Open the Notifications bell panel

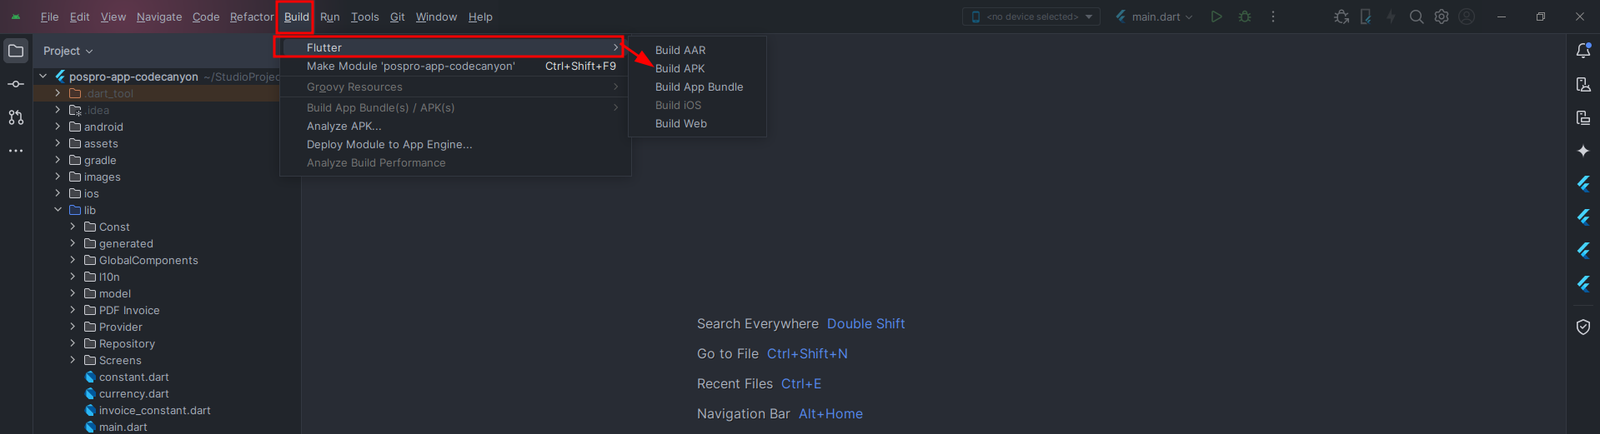pos(1583,51)
